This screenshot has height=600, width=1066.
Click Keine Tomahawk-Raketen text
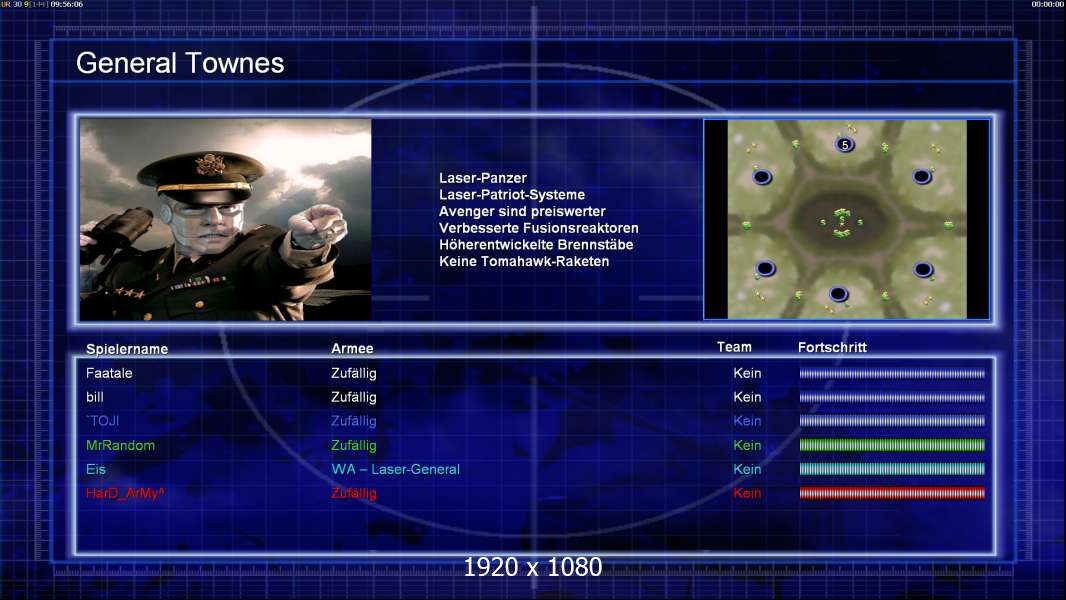(524, 261)
